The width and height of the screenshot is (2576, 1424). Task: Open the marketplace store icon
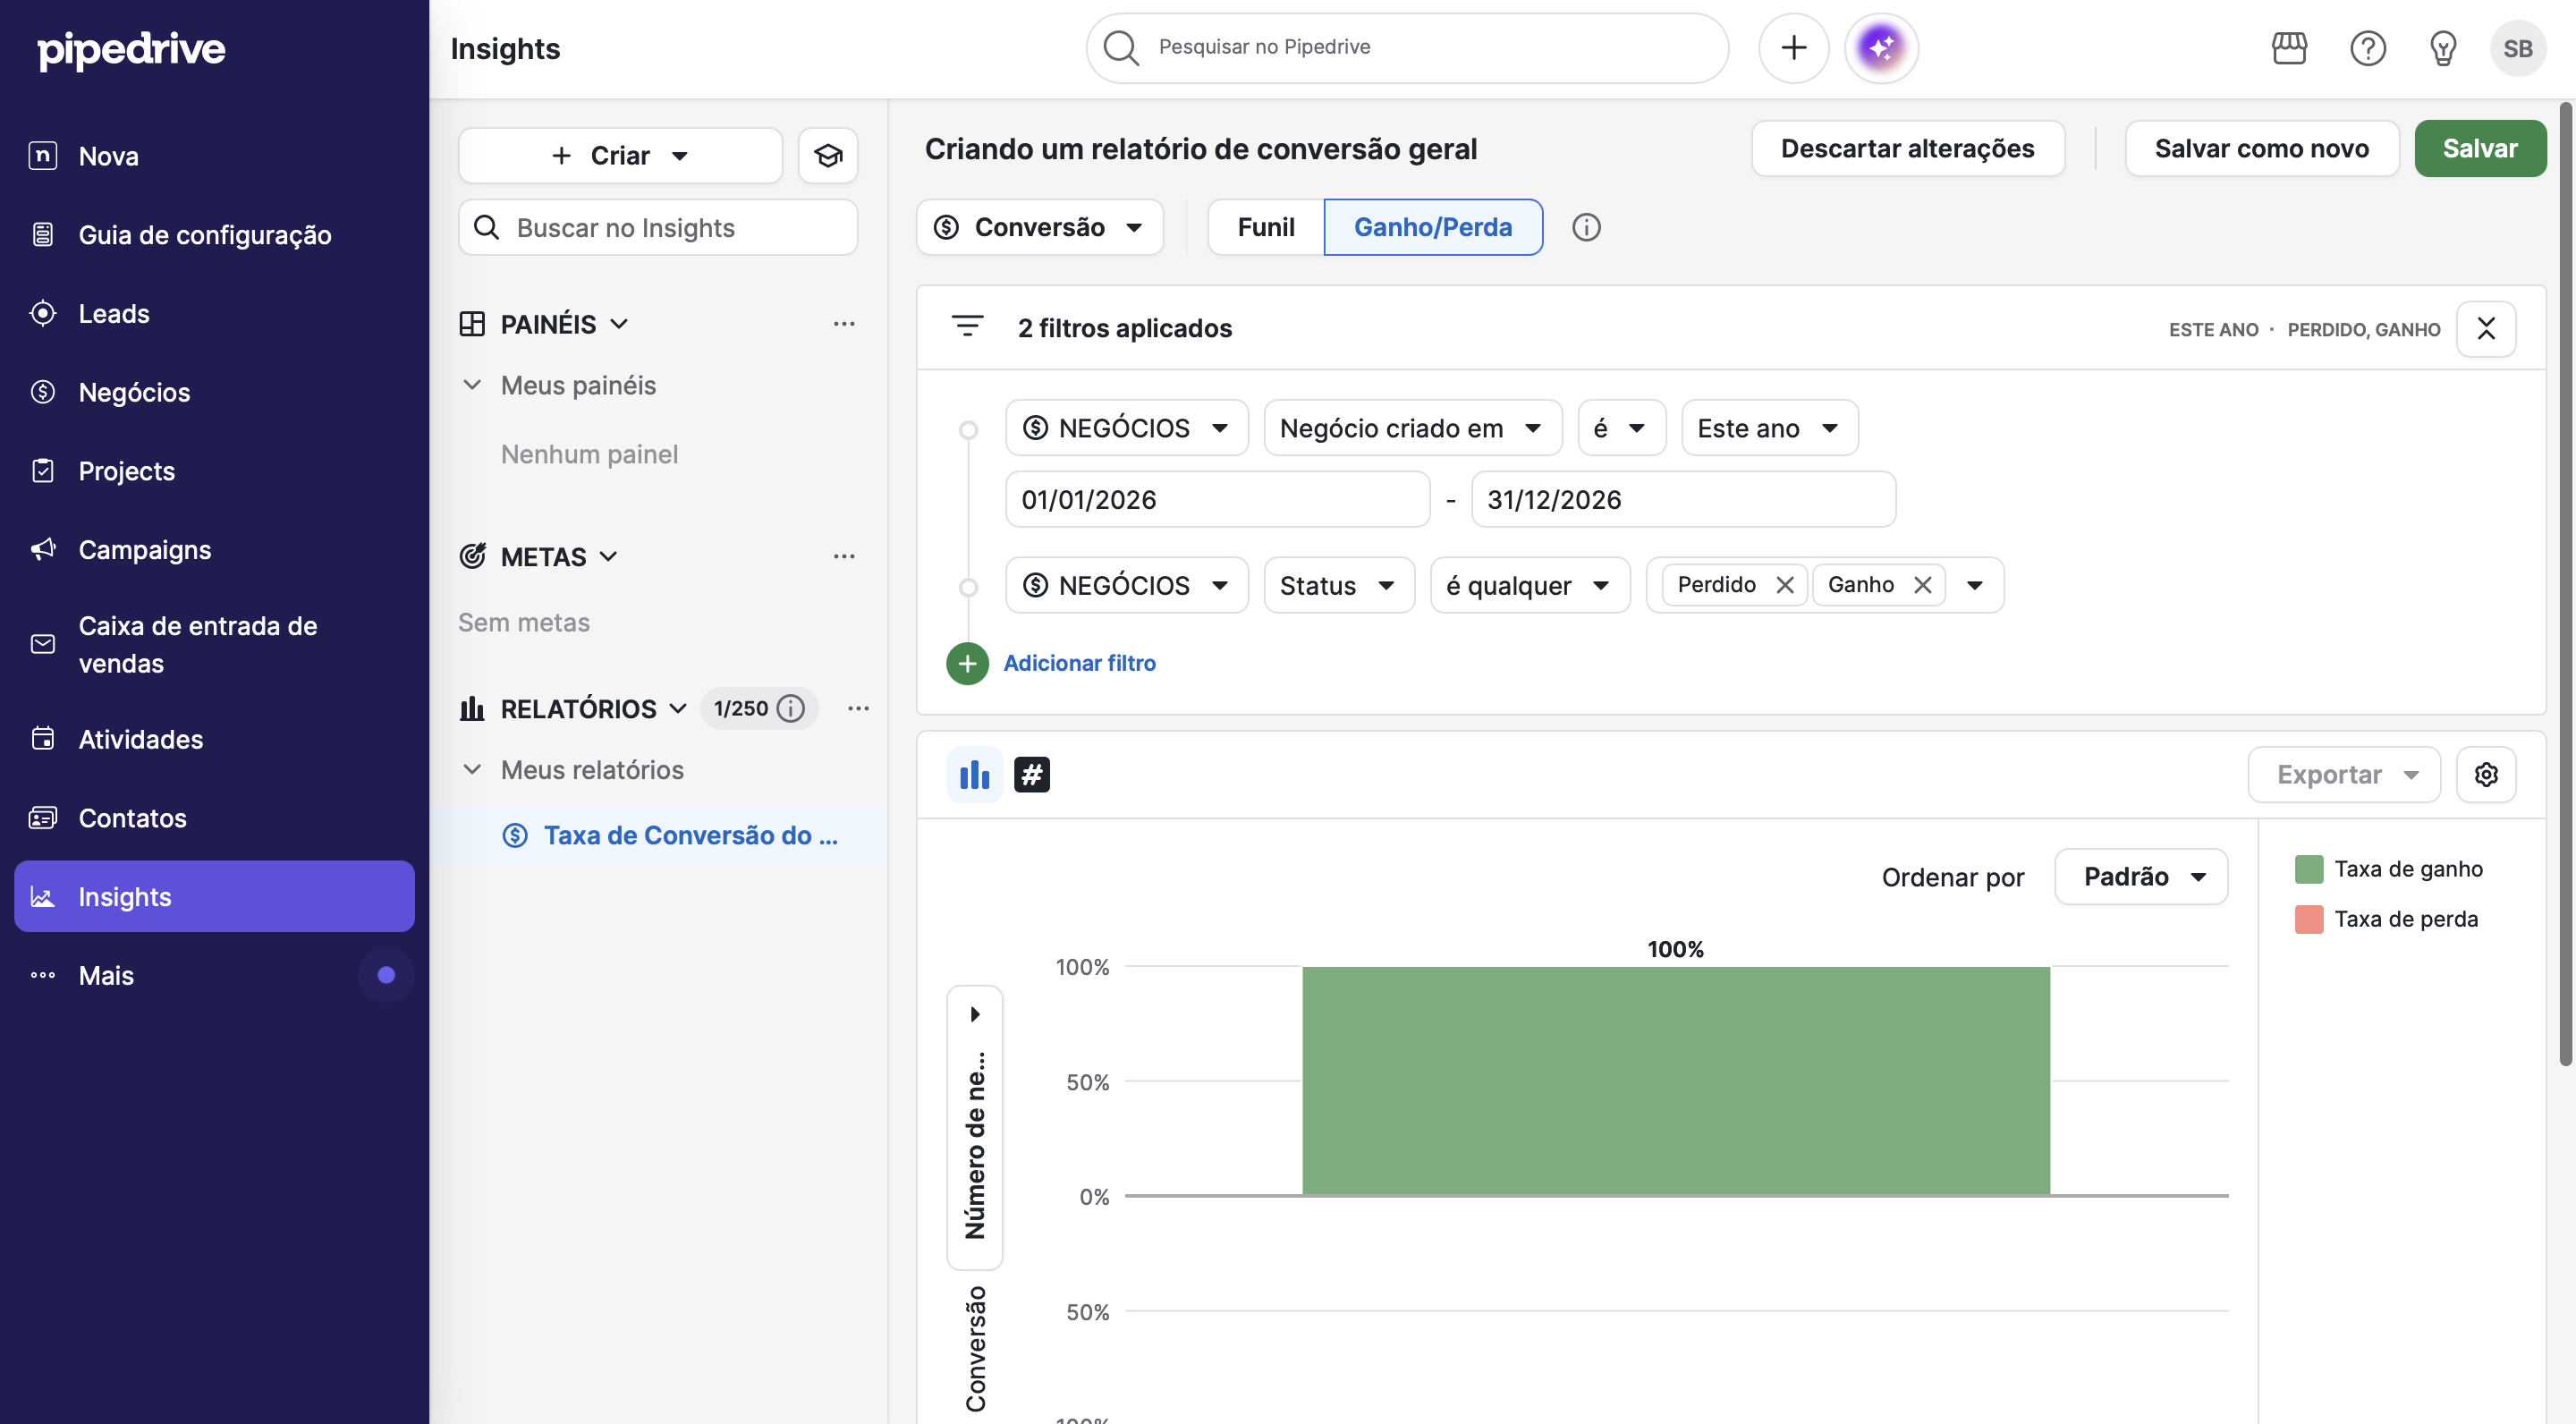click(2289, 48)
